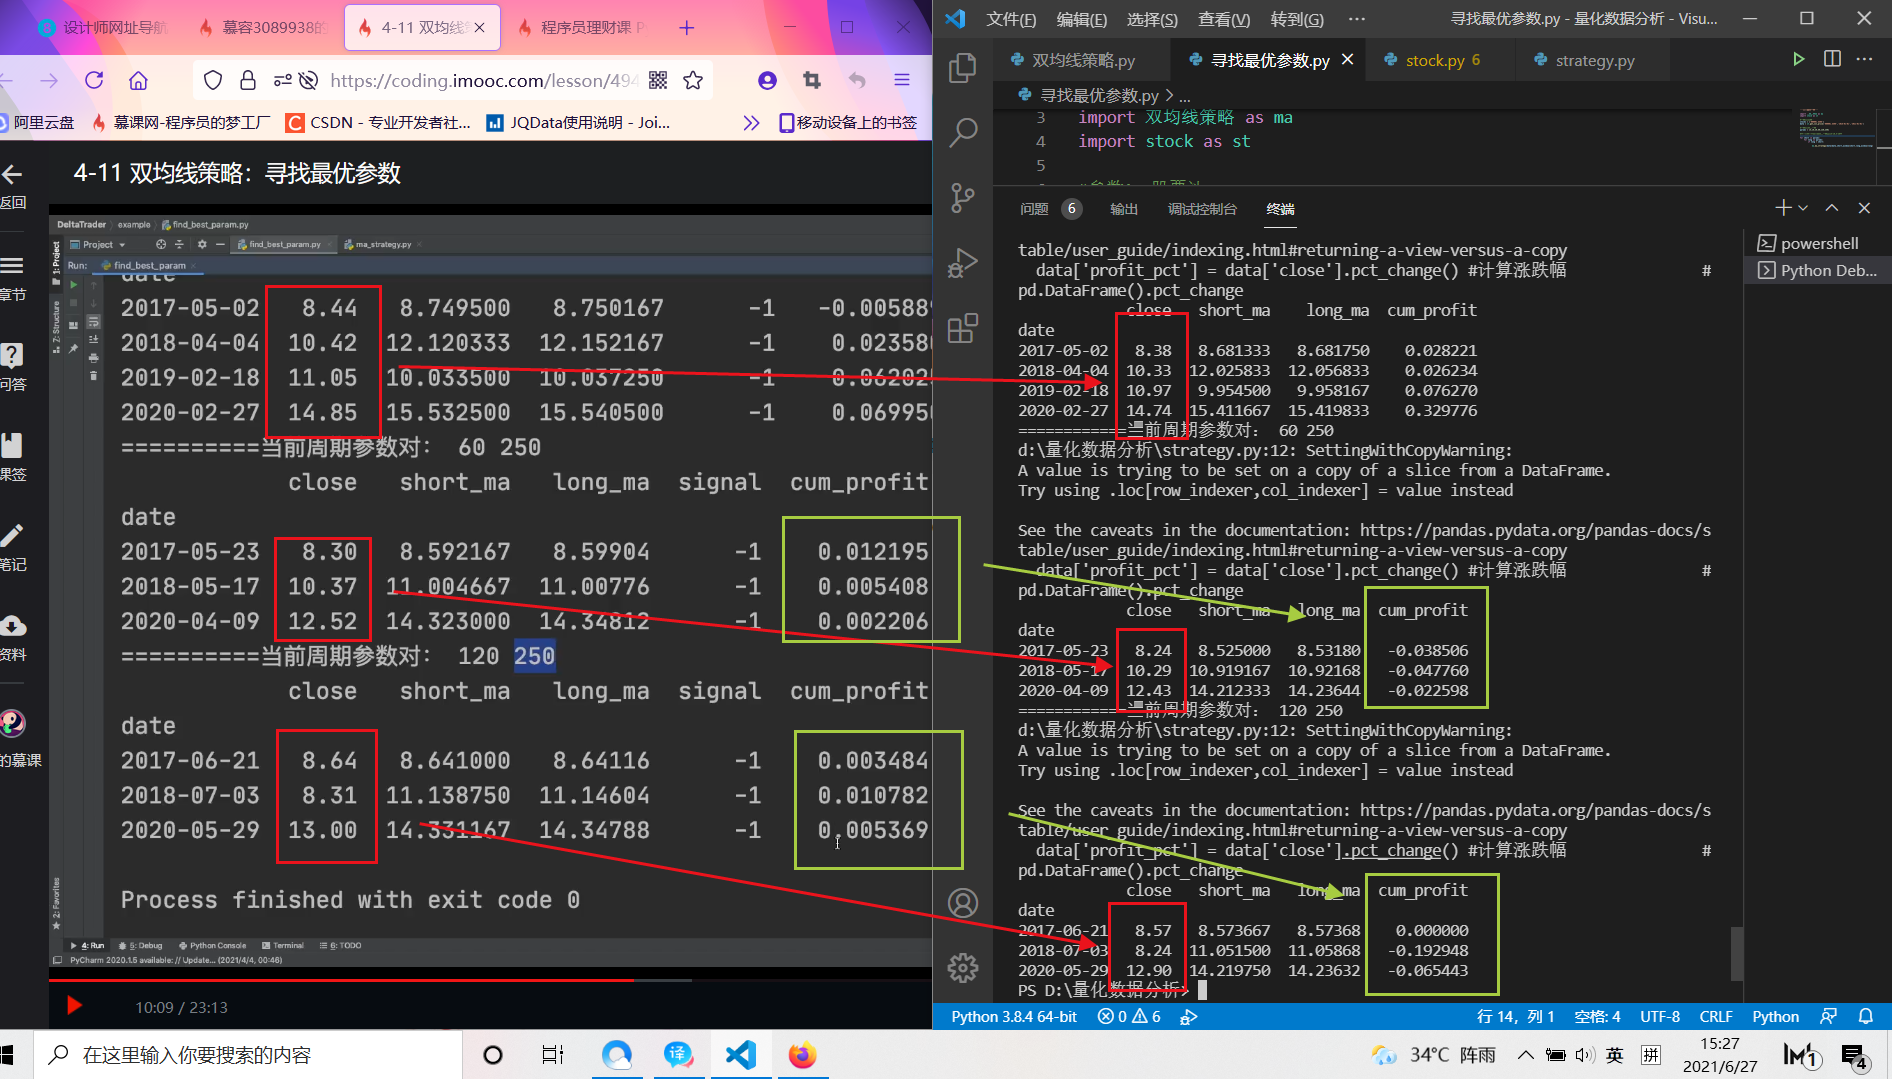Viewport: 1892px width, 1079px height.
Task: Open QR code icon in address bar
Action: tap(658, 80)
